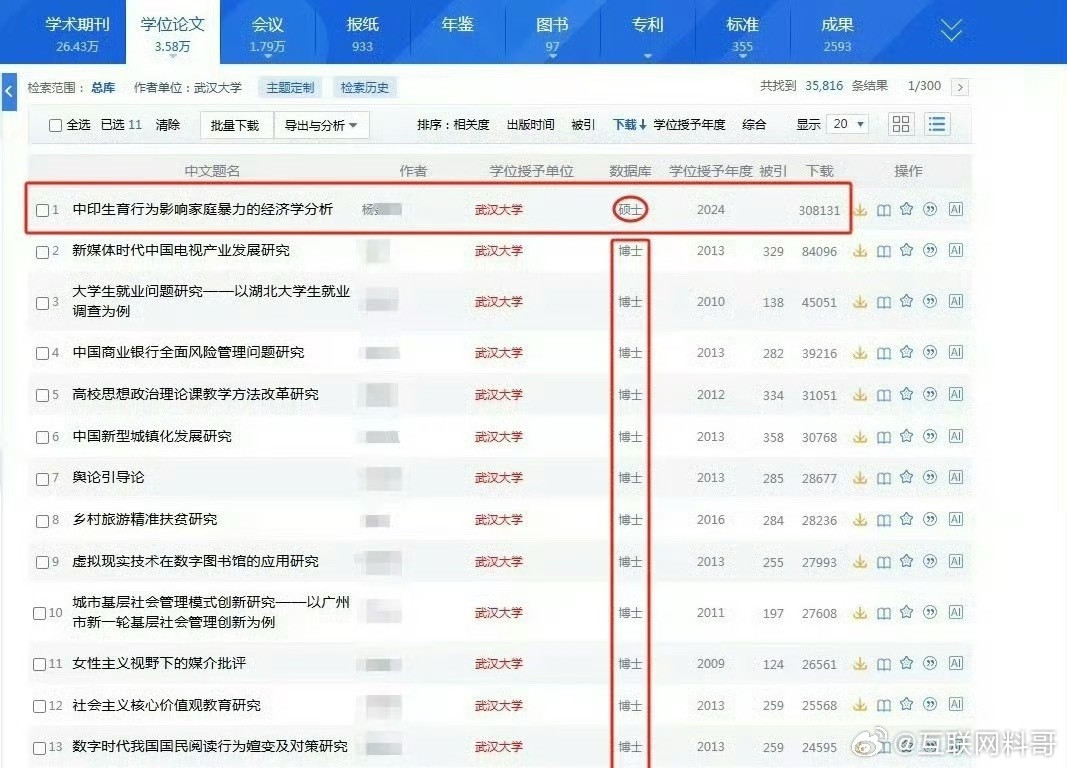Tick checkbox for result 13 数字时代
Viewport: 1067px width, 768px height.
click(39, 748)
